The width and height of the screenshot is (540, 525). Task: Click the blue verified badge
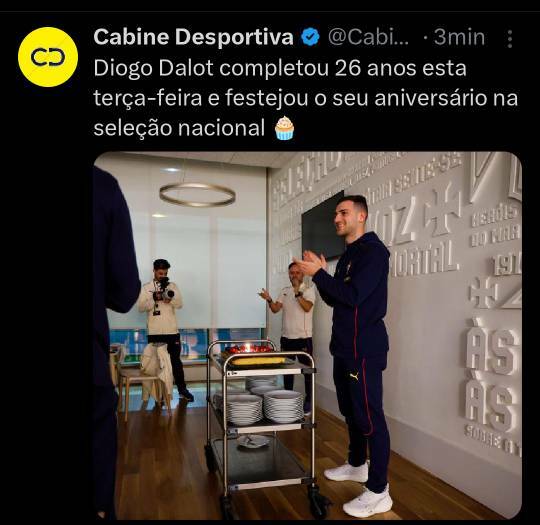click(311, 37)
